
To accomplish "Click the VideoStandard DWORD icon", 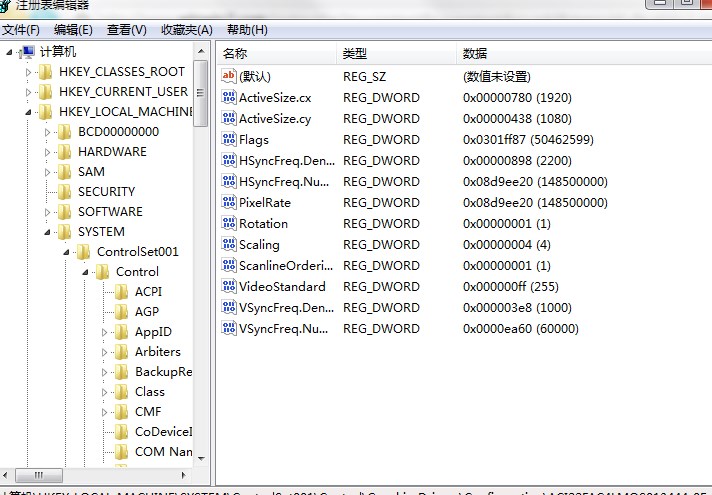I will click(x=229, y=287).
